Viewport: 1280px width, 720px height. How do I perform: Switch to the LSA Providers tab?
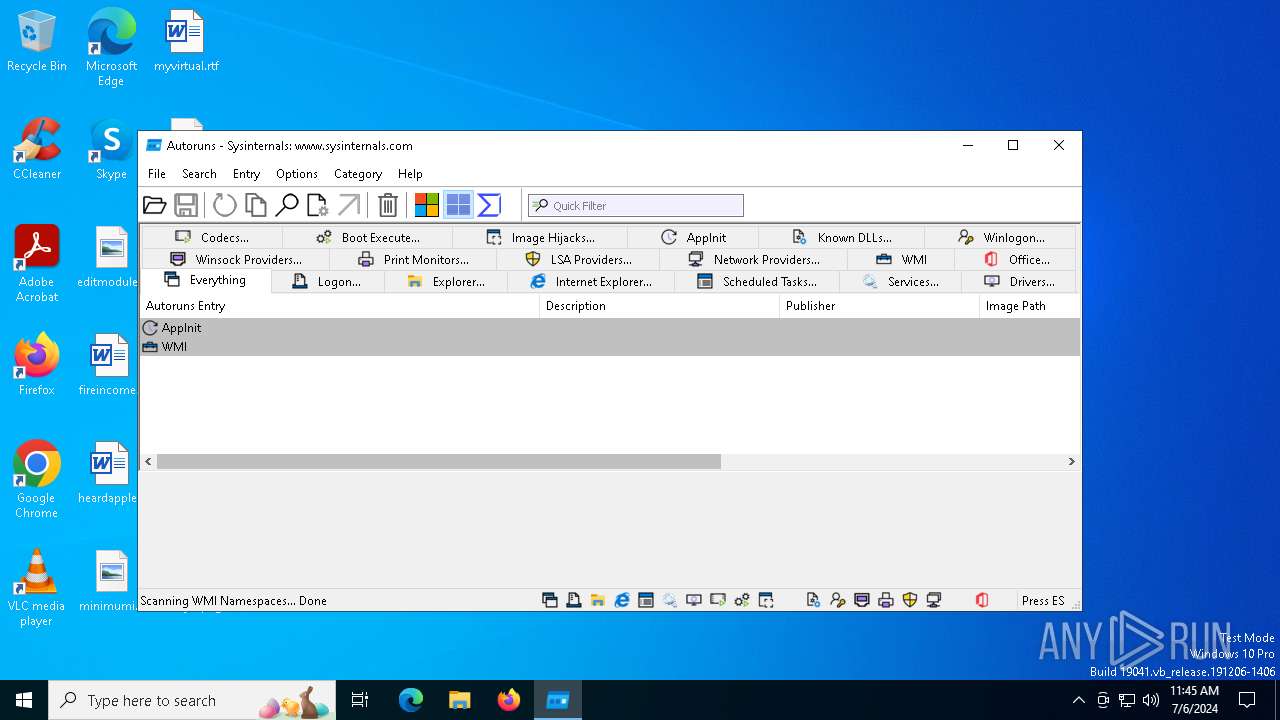click(578, 259)
